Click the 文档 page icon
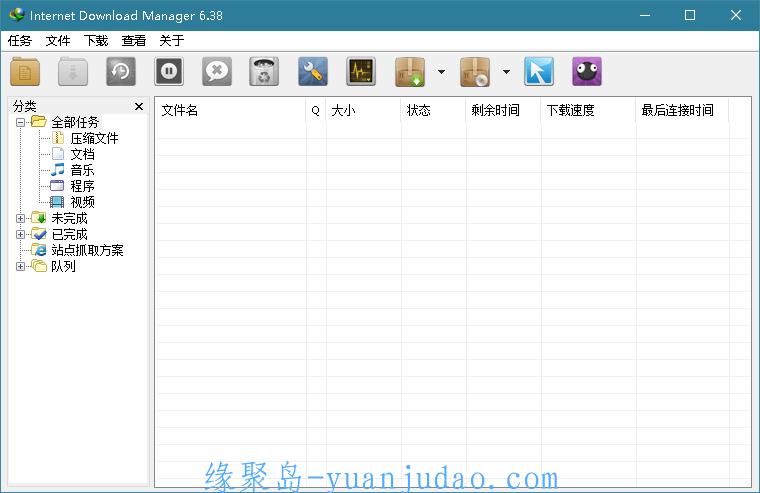Image resolution: width=760 pixels, height=493 pixels. coord(58,154)
